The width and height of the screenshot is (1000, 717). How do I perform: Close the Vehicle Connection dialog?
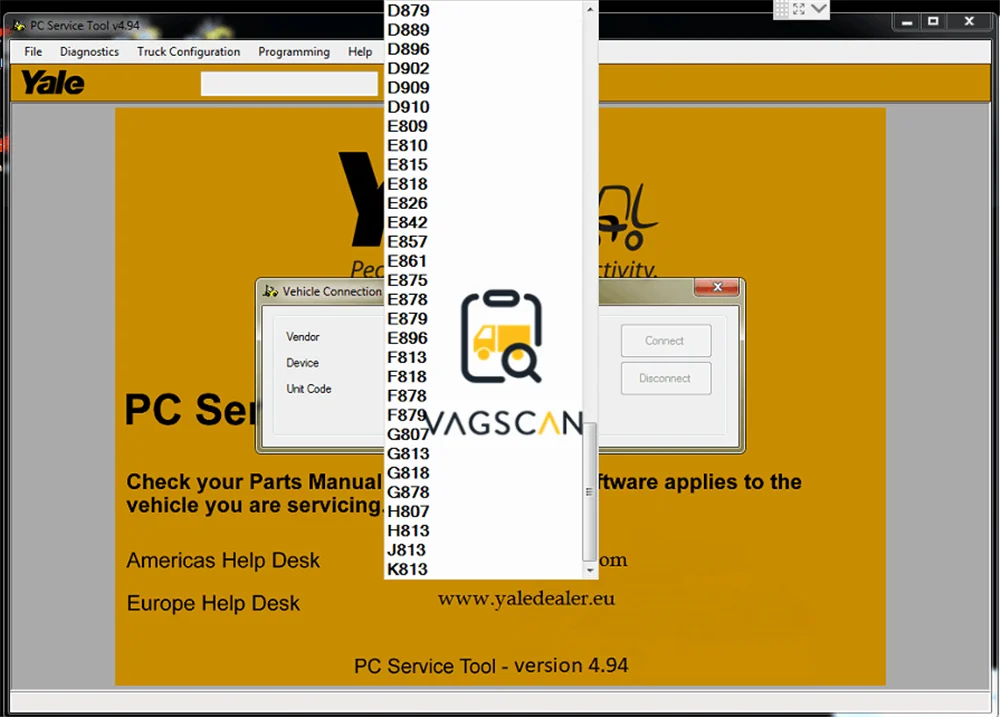tap(717, 287)
